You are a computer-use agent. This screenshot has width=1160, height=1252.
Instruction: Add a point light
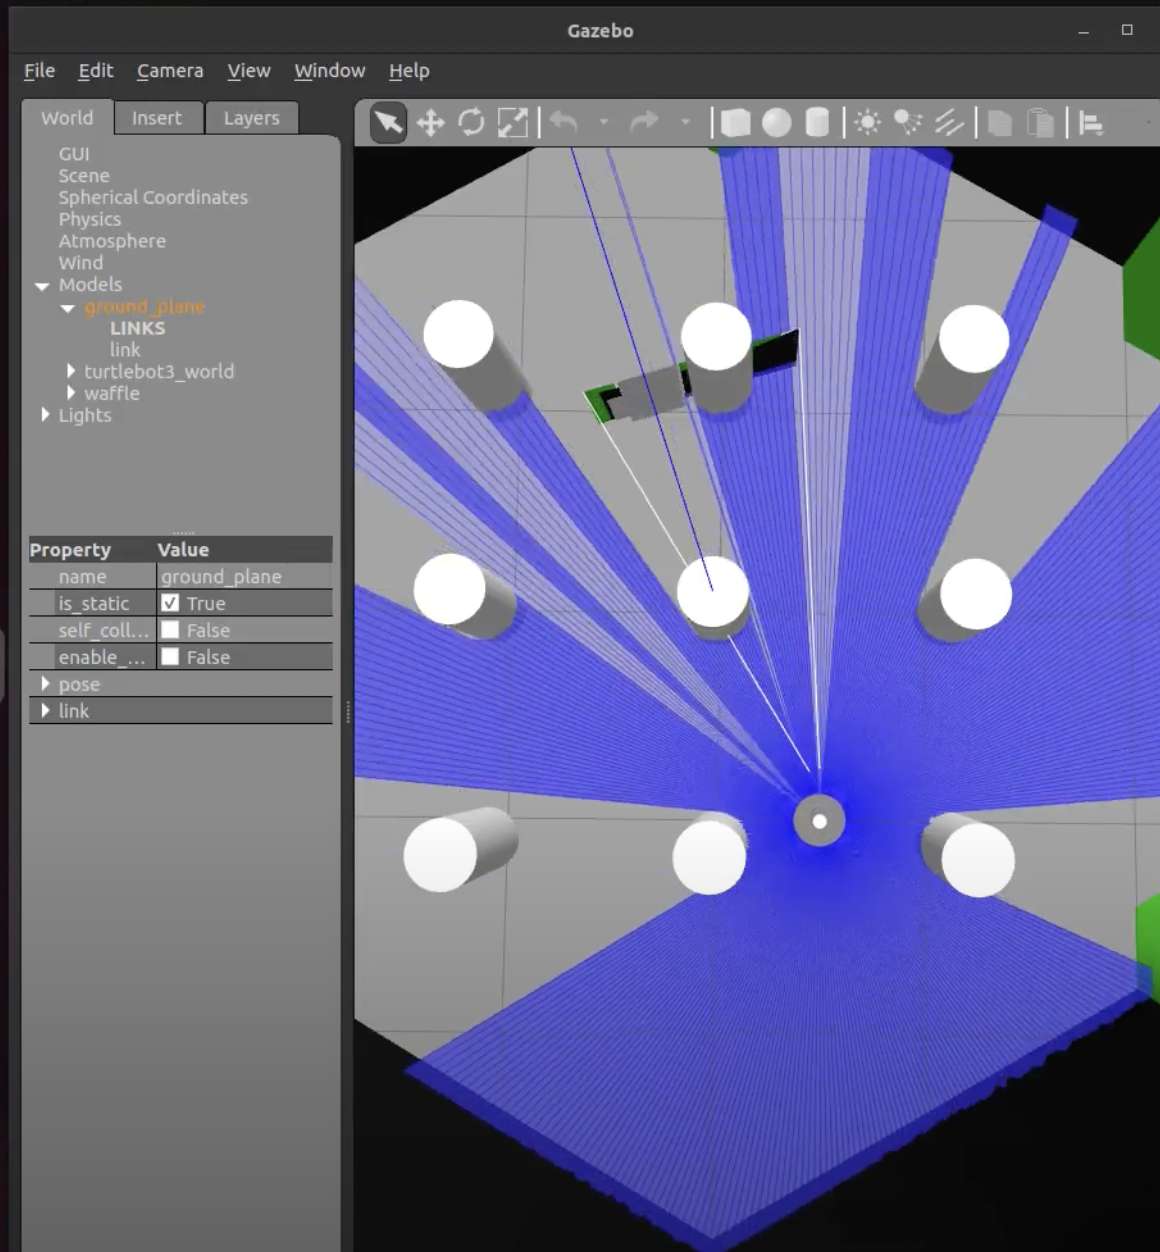868,123
